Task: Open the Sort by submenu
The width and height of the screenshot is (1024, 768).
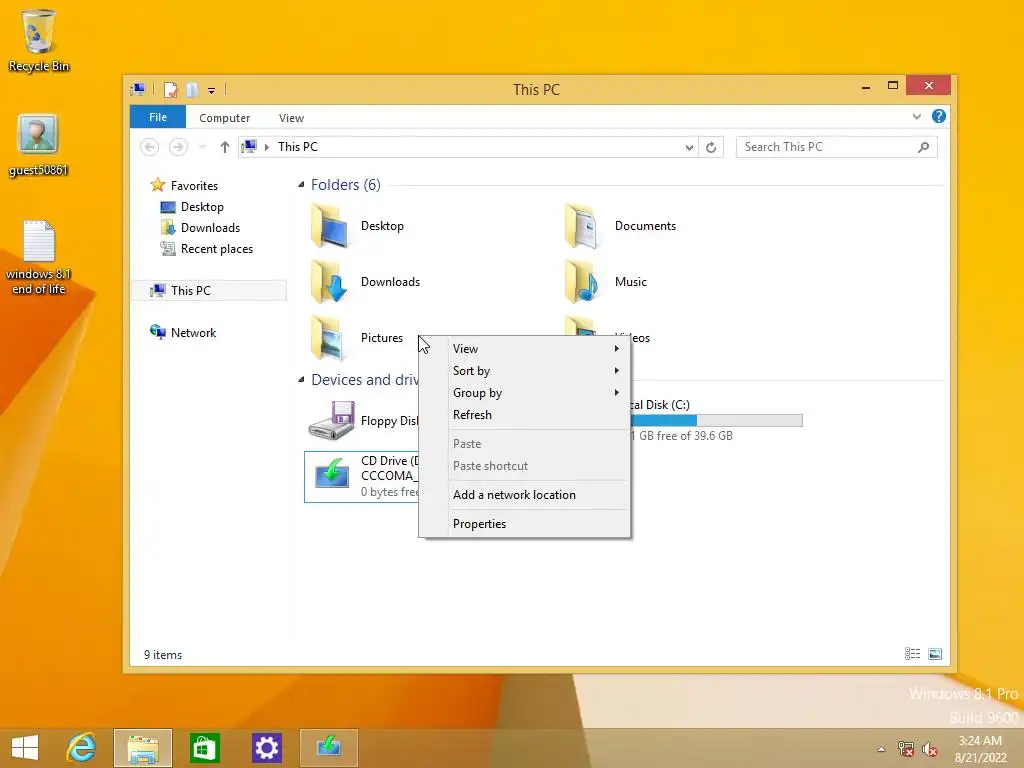Action: pyautogui.click(x=524, y=371)
